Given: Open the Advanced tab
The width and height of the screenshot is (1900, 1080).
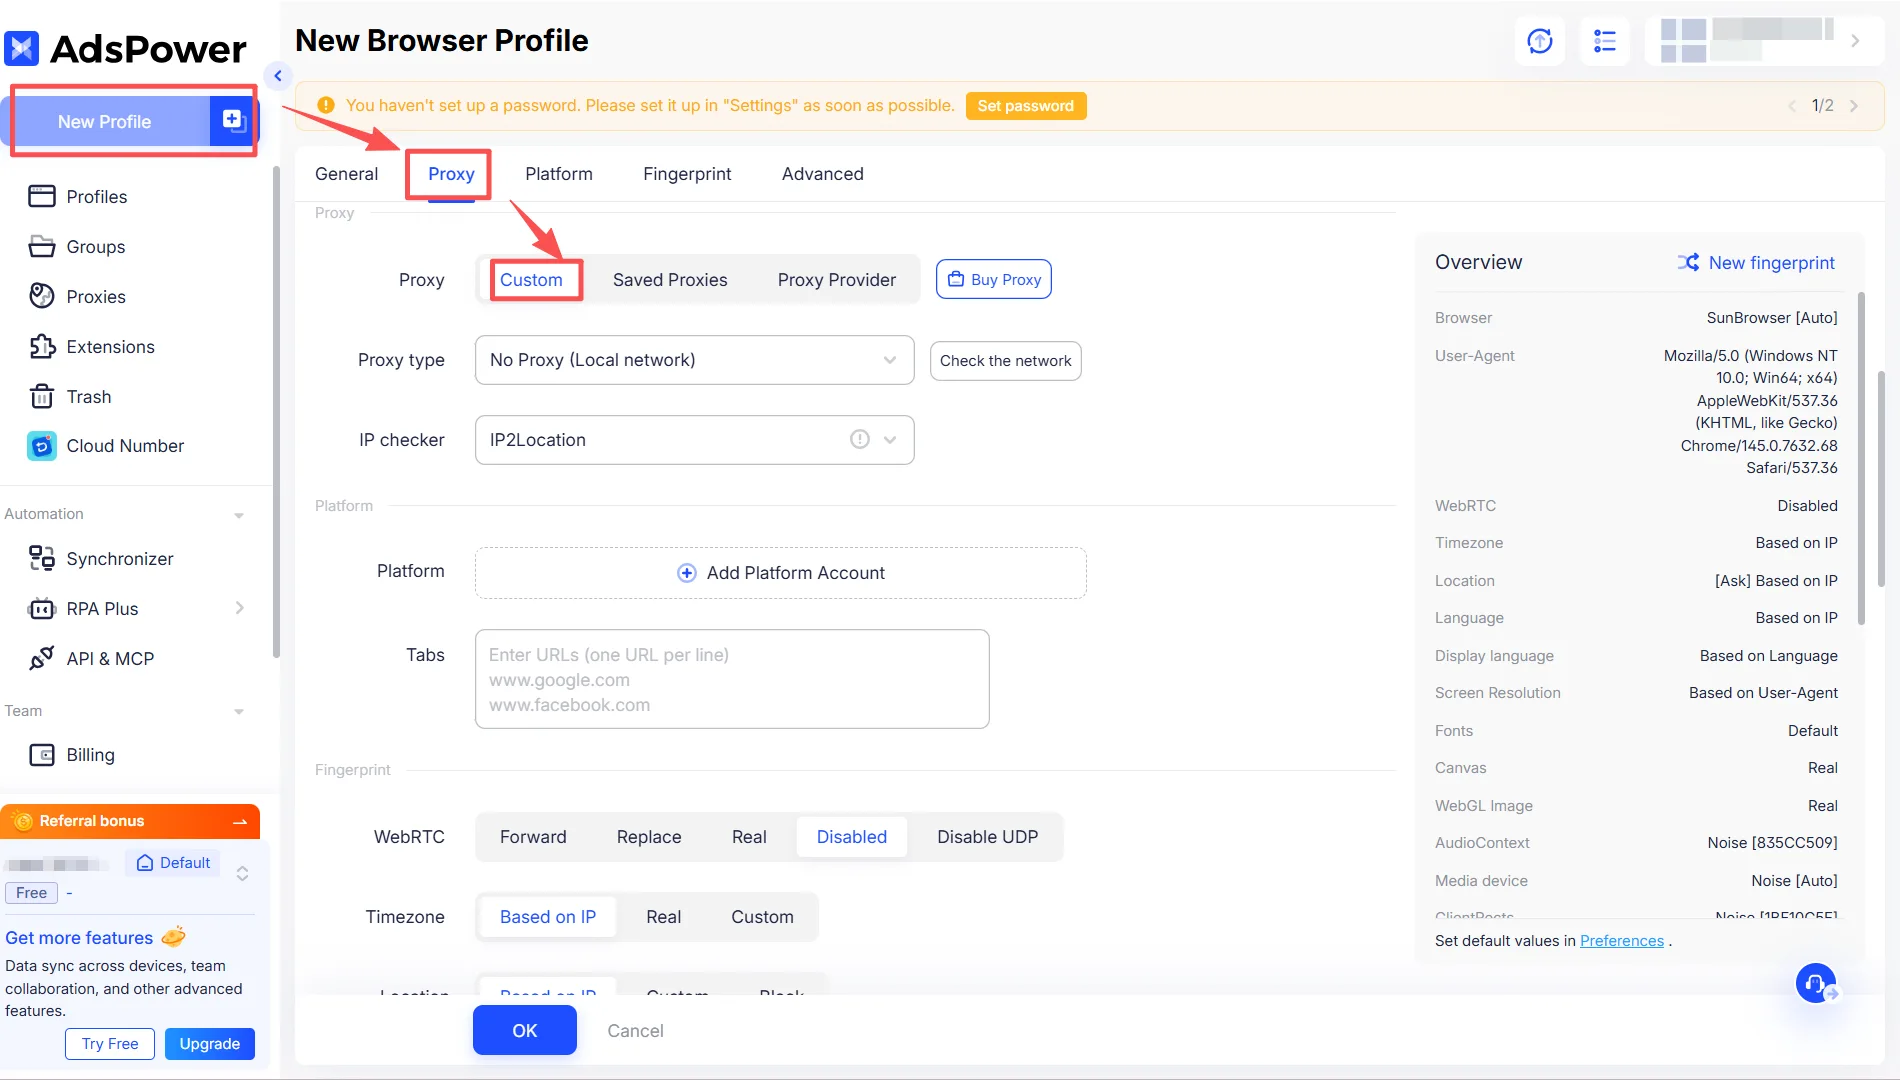Looking at the screenshot, I should click(822, 174).
